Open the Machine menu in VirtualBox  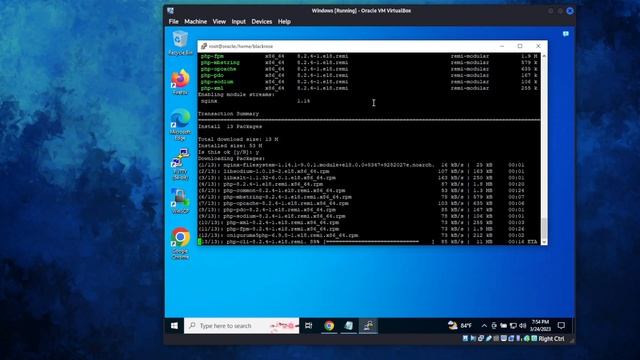click(196, 22)
